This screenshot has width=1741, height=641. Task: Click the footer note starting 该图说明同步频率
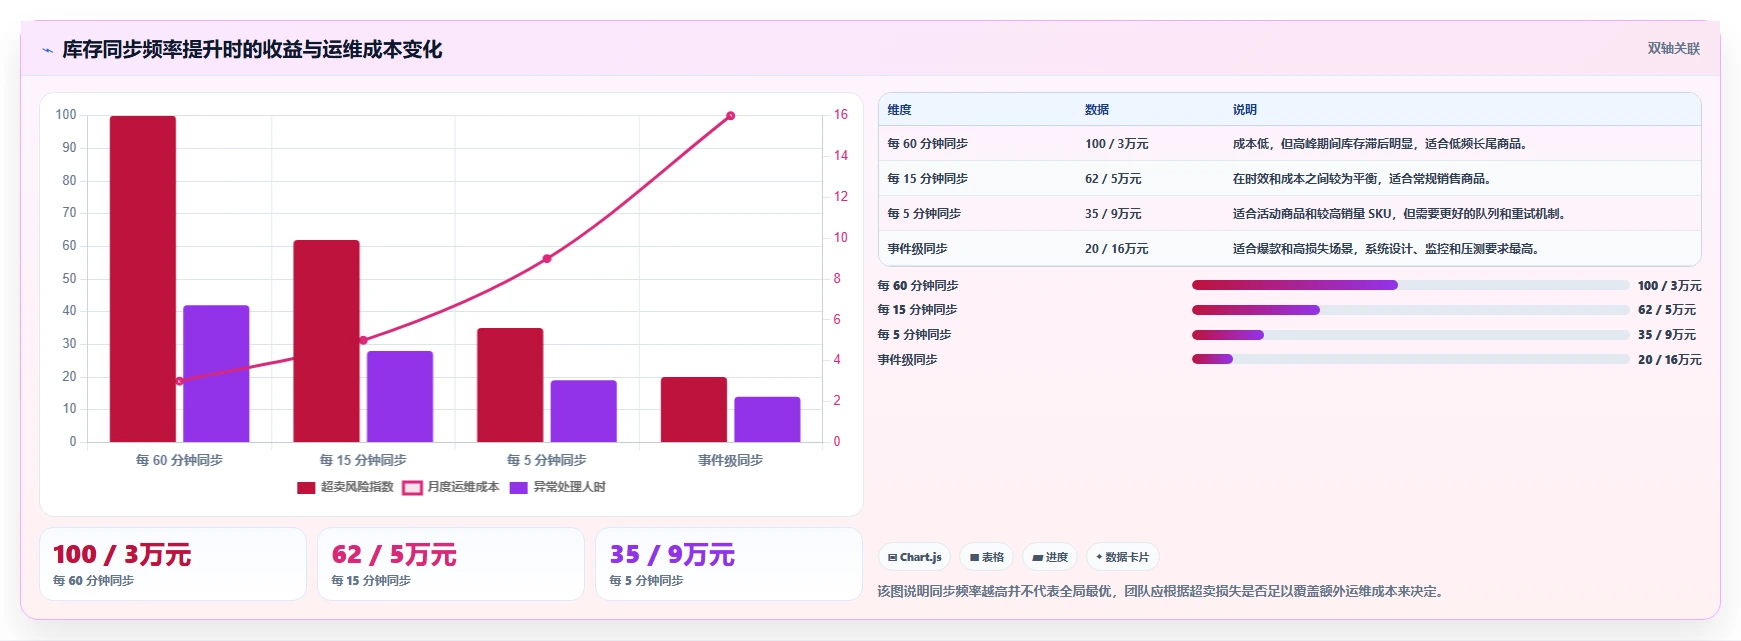coord(1161,592)
